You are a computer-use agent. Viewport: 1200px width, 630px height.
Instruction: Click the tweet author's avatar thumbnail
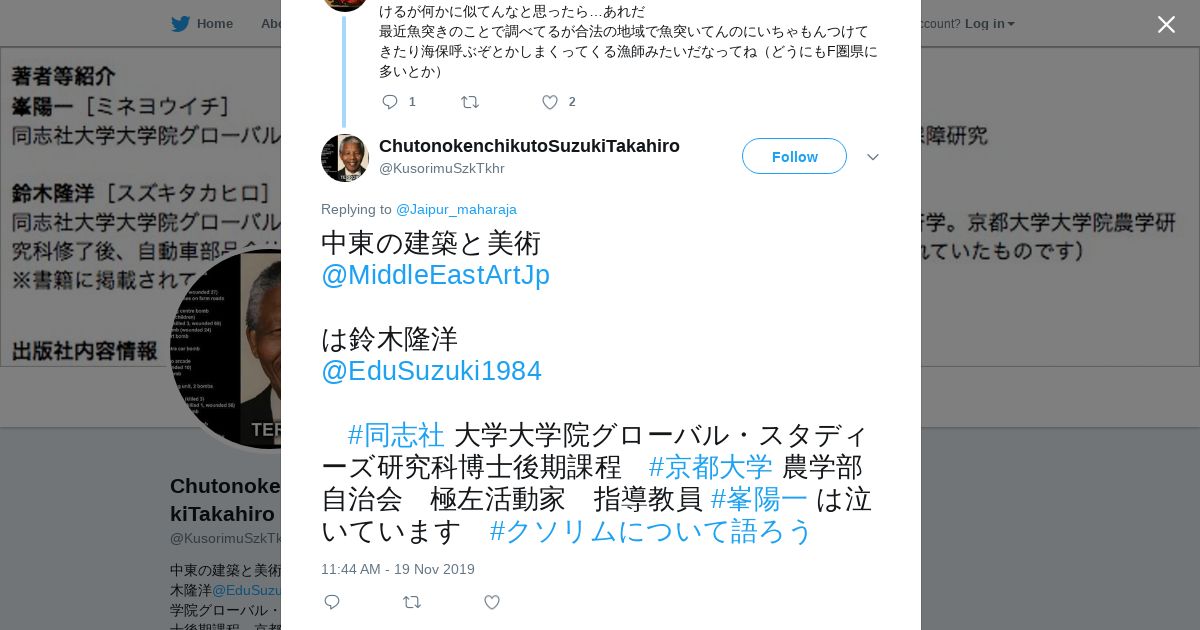[345, 158]
